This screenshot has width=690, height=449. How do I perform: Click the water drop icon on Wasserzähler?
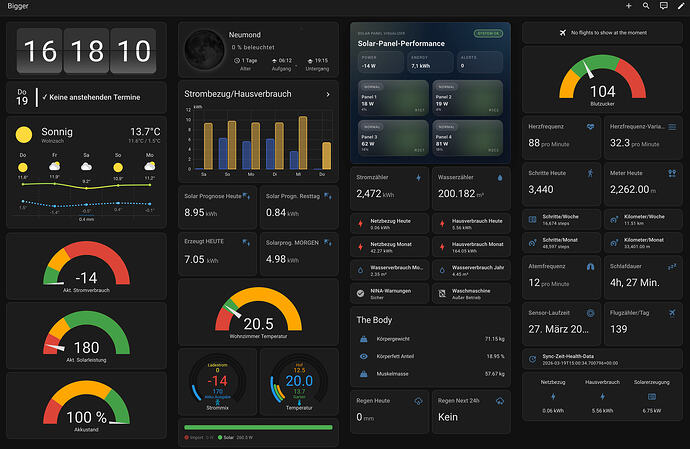[500, 177]
